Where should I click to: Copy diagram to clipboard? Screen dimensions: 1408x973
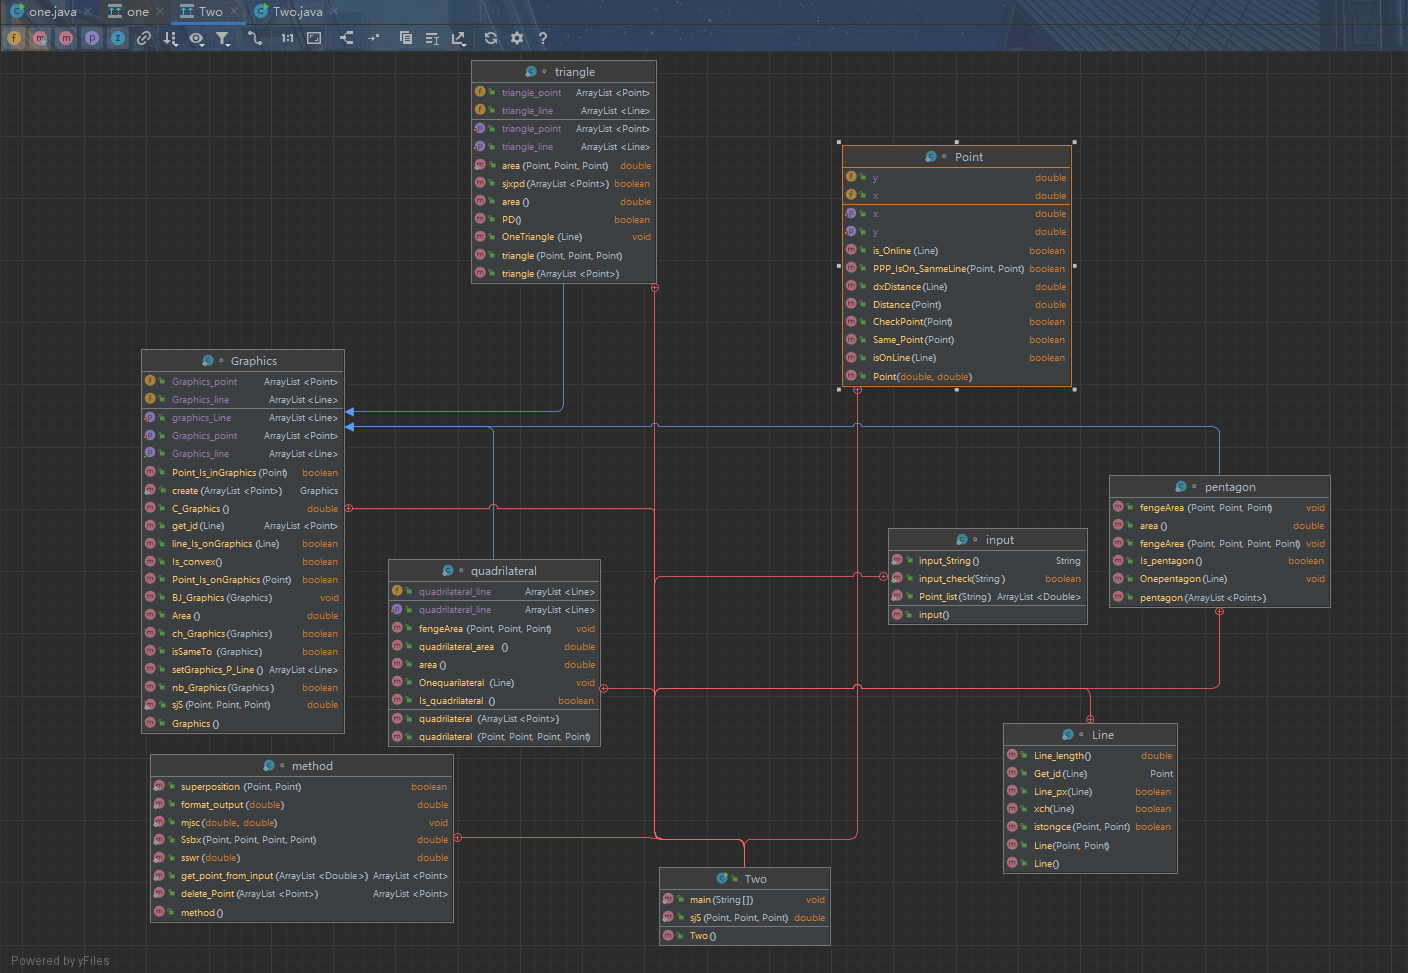(406, 38)
